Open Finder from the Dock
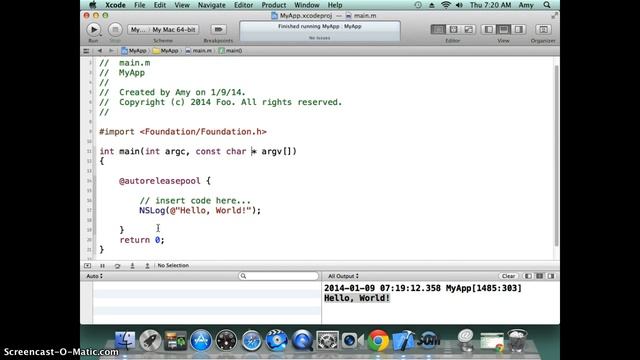Viewport: 640px width, 360px height. click(x=125, y=340)
